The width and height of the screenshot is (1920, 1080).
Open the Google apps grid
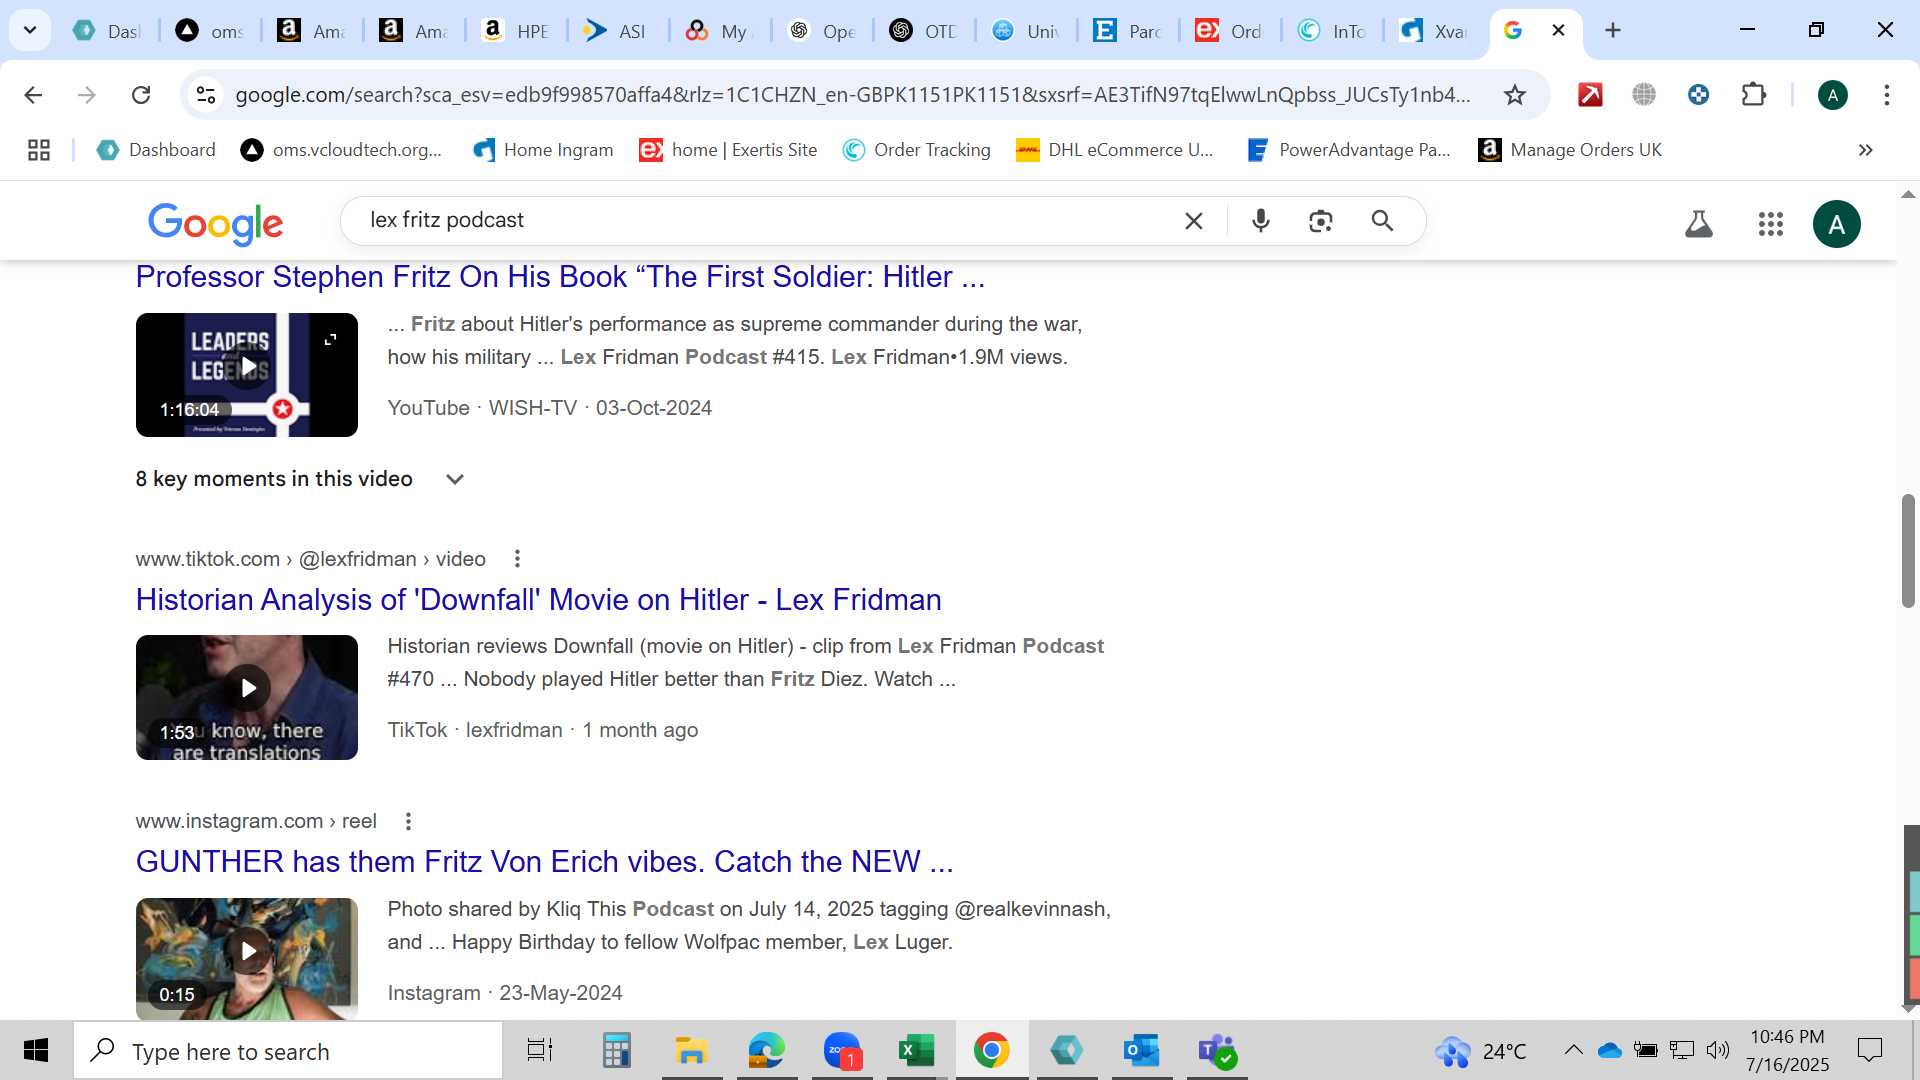tap(1771, 224)
